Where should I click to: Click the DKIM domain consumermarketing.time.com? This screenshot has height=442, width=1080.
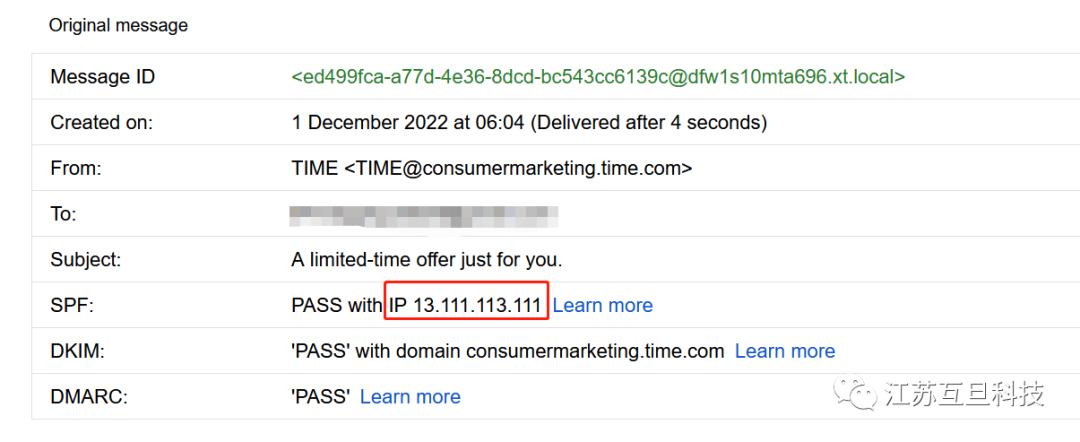(x=595, y=351)
